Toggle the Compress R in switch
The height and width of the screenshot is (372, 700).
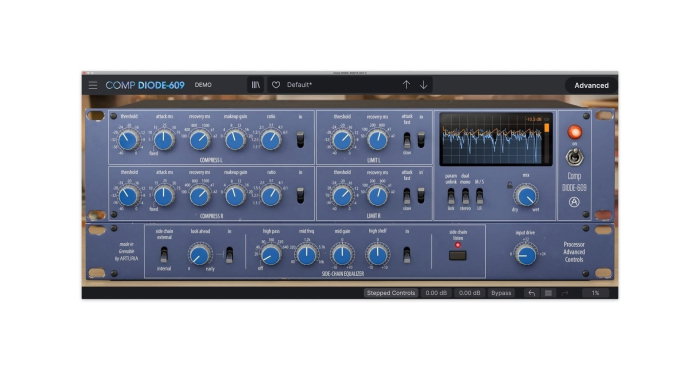300,196
